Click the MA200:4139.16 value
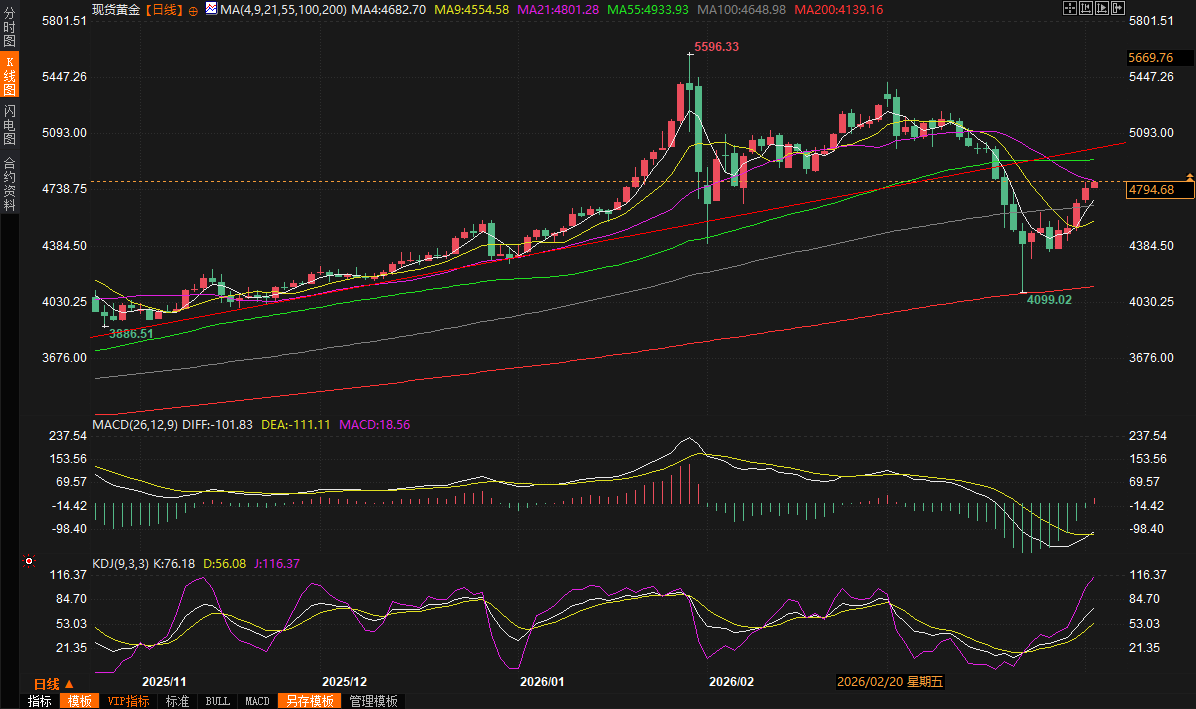This screenshot has width=1196, height=709. click(838, 10)
